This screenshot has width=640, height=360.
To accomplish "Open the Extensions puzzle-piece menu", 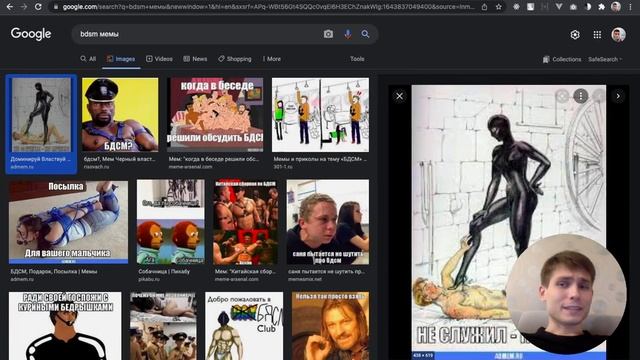I will pos(602,7).
